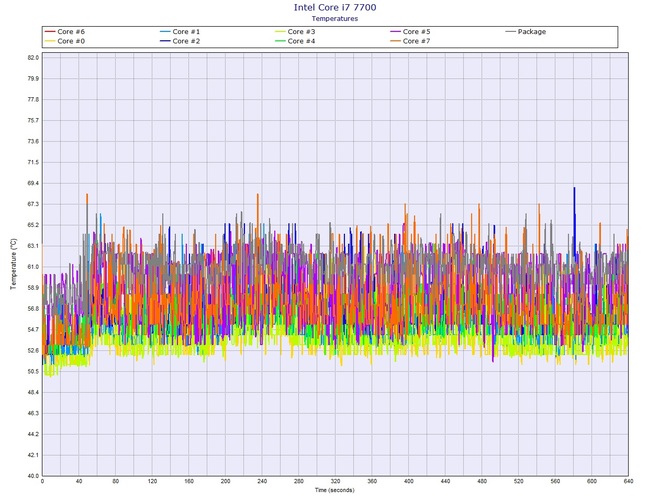Click the Core #3 legend label
Viewport: 670px width, 502px height.
click(x=301, y=32)
